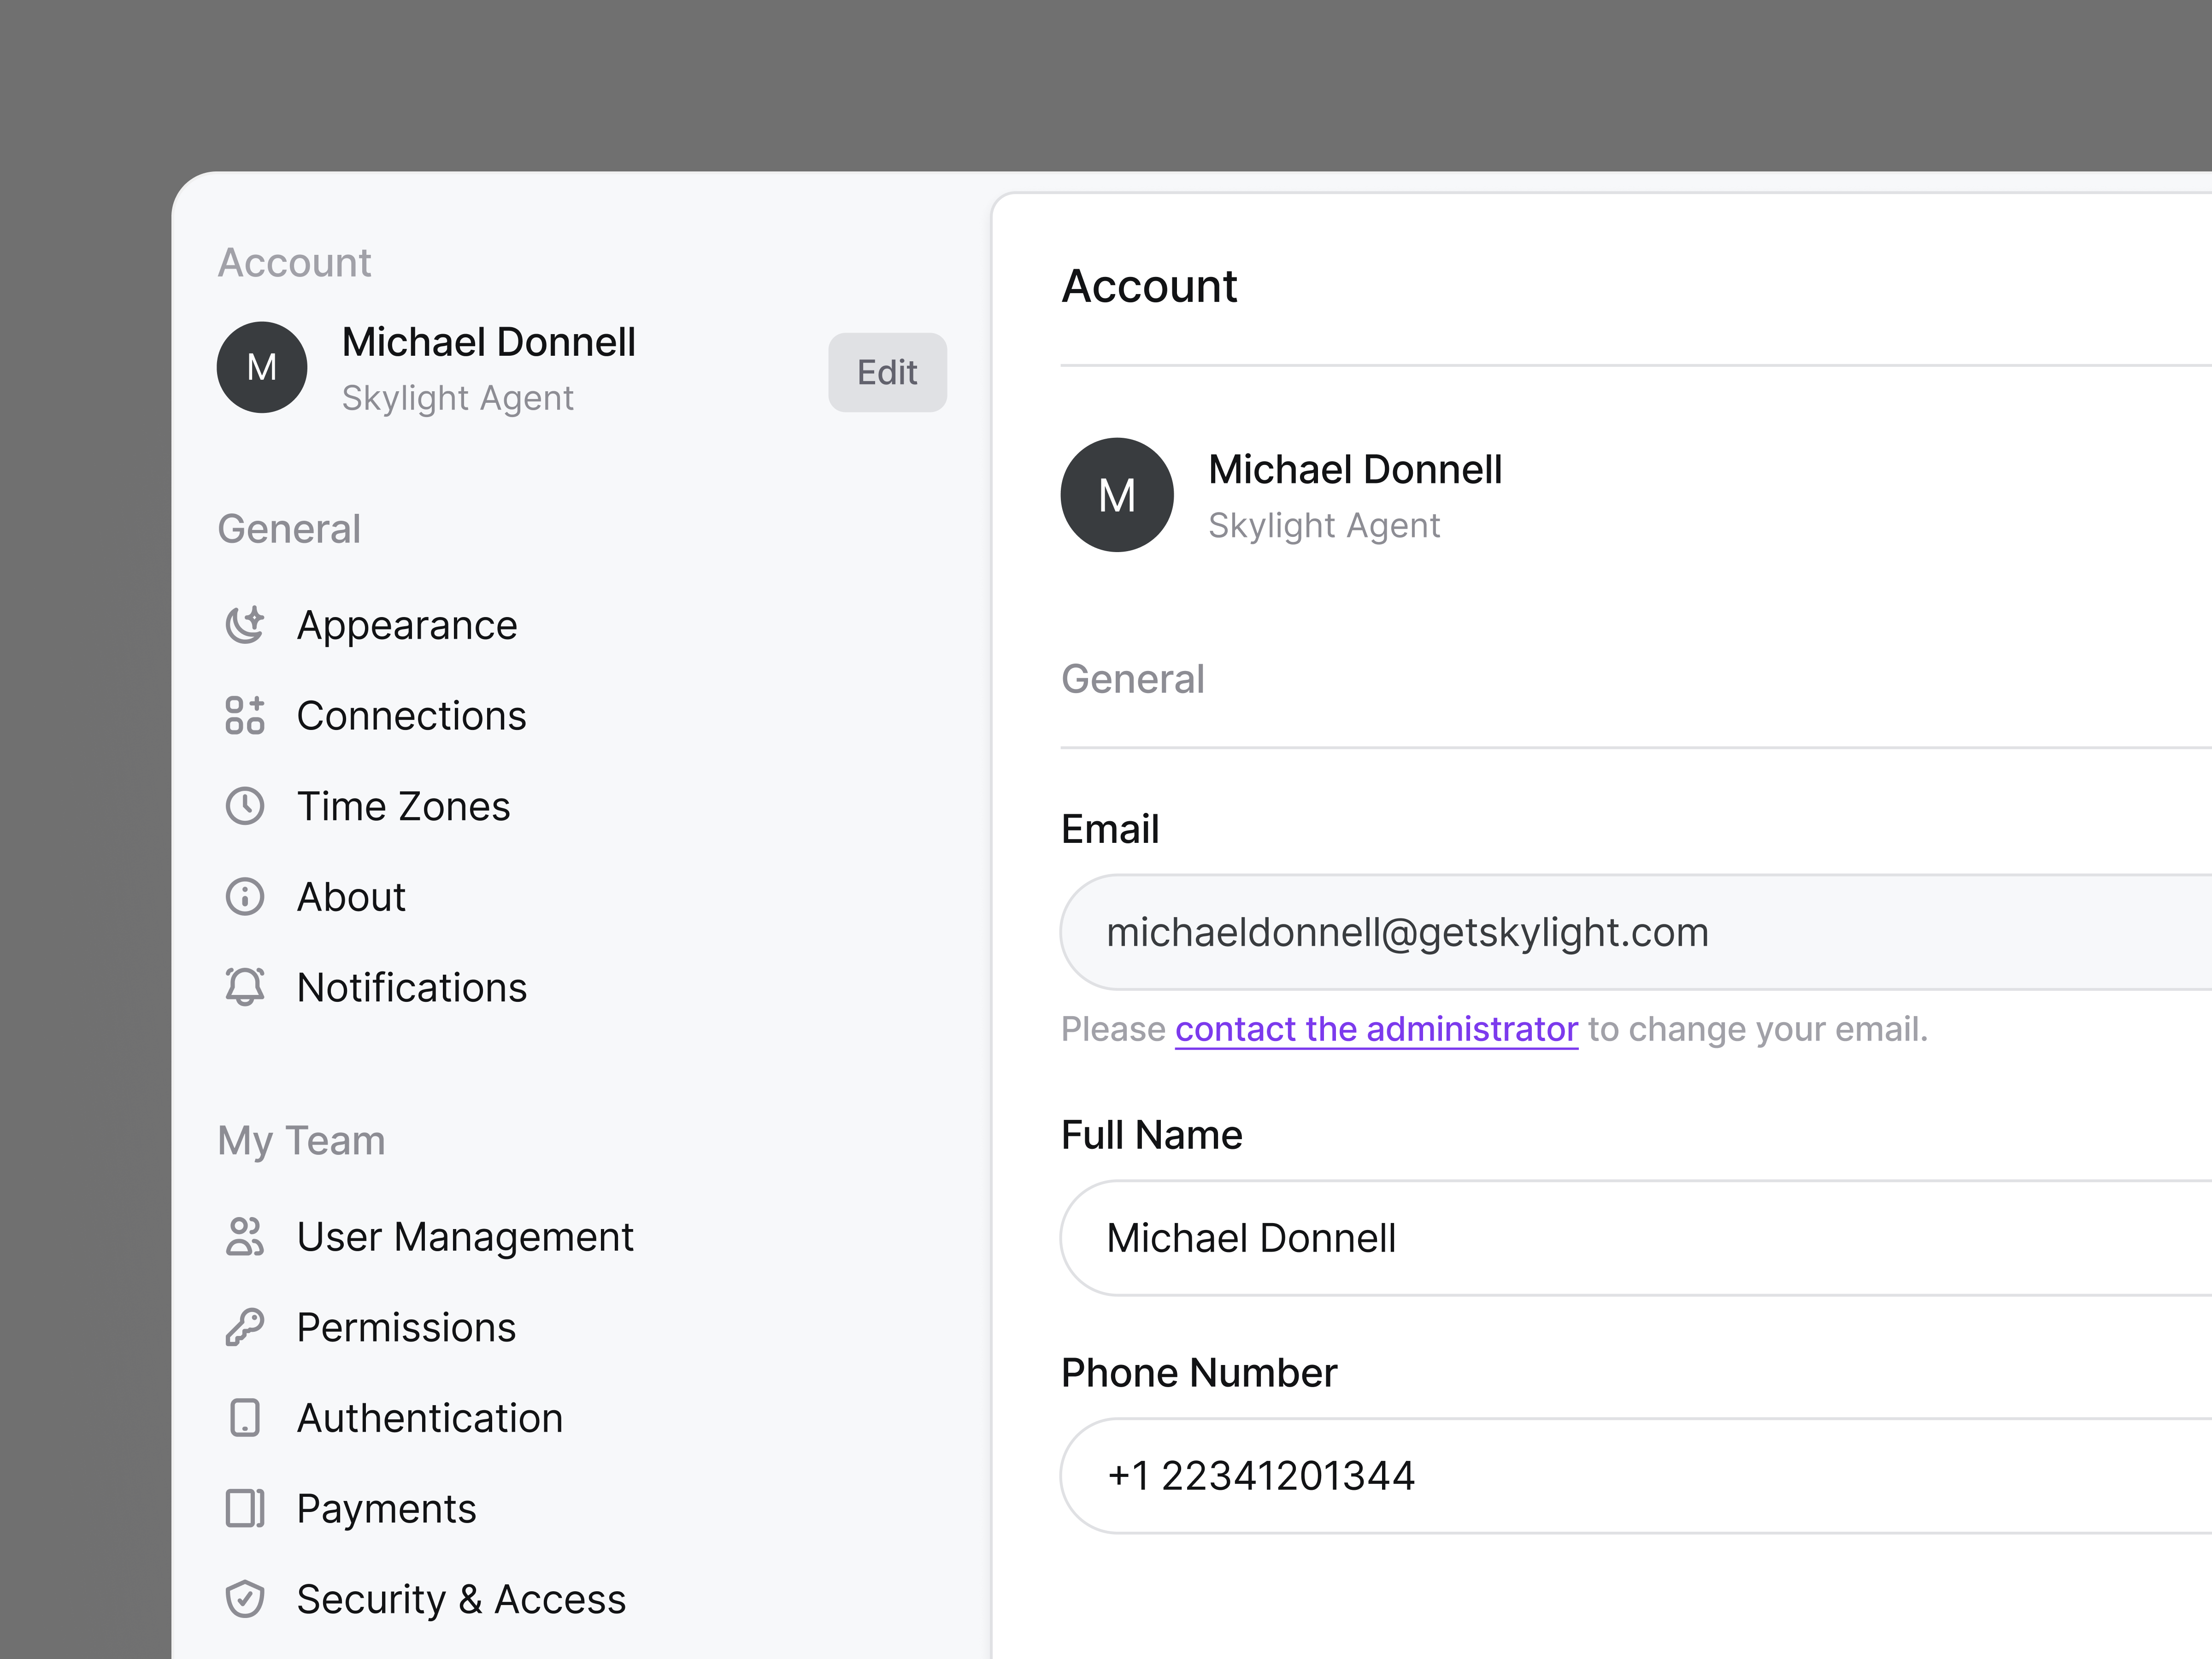Screen dimensions: 2212x1659
Task: Click the User Management people icon
Action: coord(245,1237)
